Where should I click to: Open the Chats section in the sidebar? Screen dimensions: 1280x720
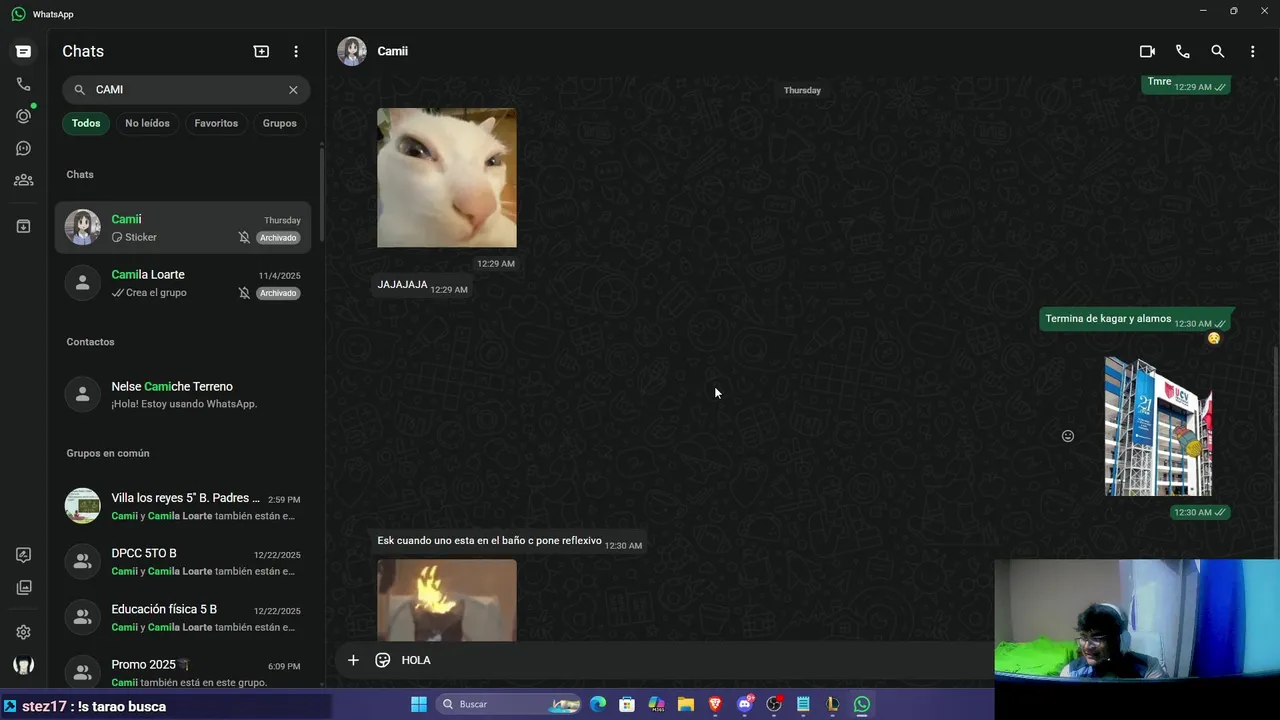[23, 51]
